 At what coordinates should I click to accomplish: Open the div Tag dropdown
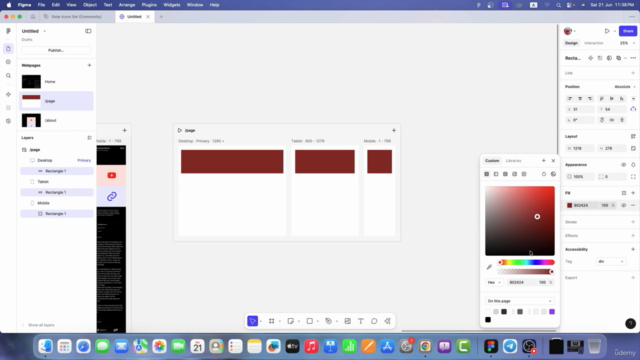[611, 261]
